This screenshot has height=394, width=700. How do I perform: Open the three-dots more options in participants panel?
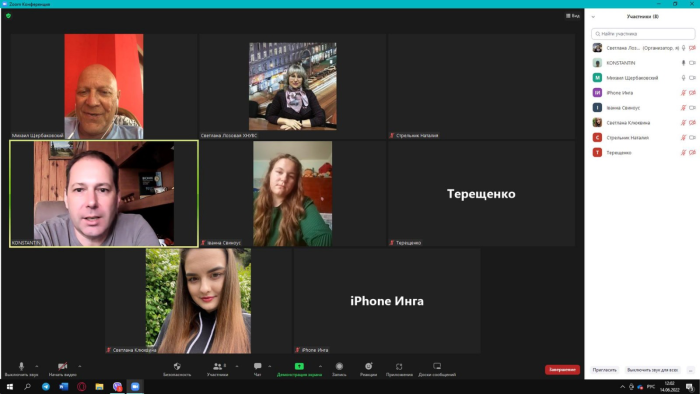point(691,370)
